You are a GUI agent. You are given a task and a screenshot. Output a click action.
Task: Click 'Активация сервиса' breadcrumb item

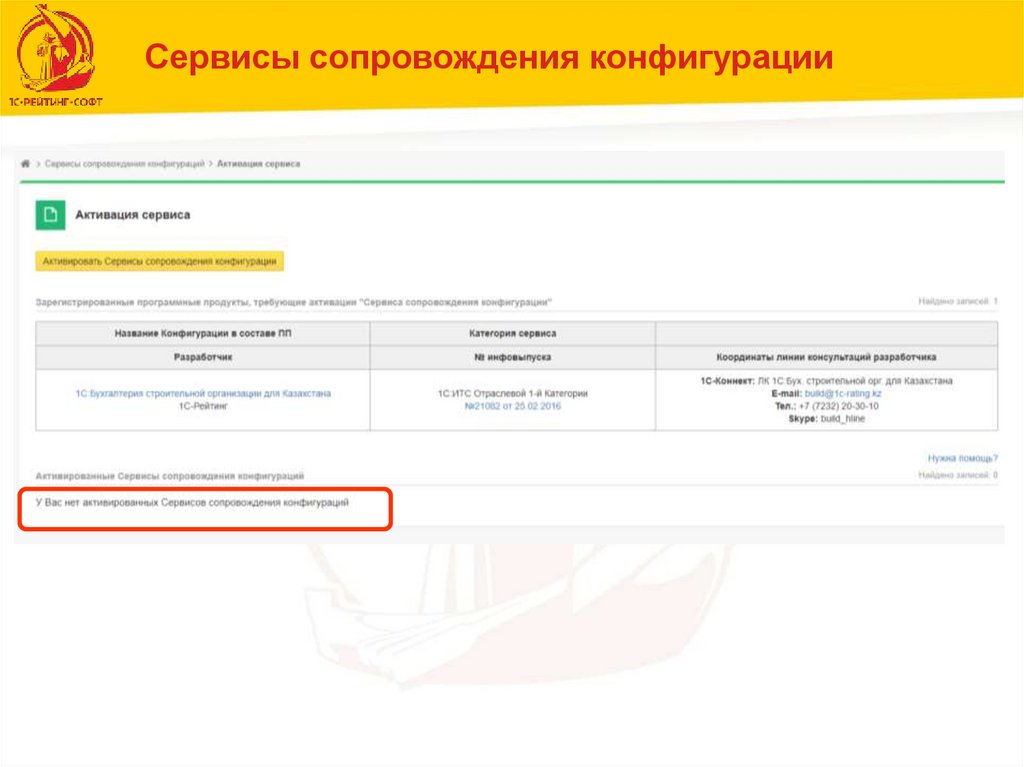click(259, 163)
